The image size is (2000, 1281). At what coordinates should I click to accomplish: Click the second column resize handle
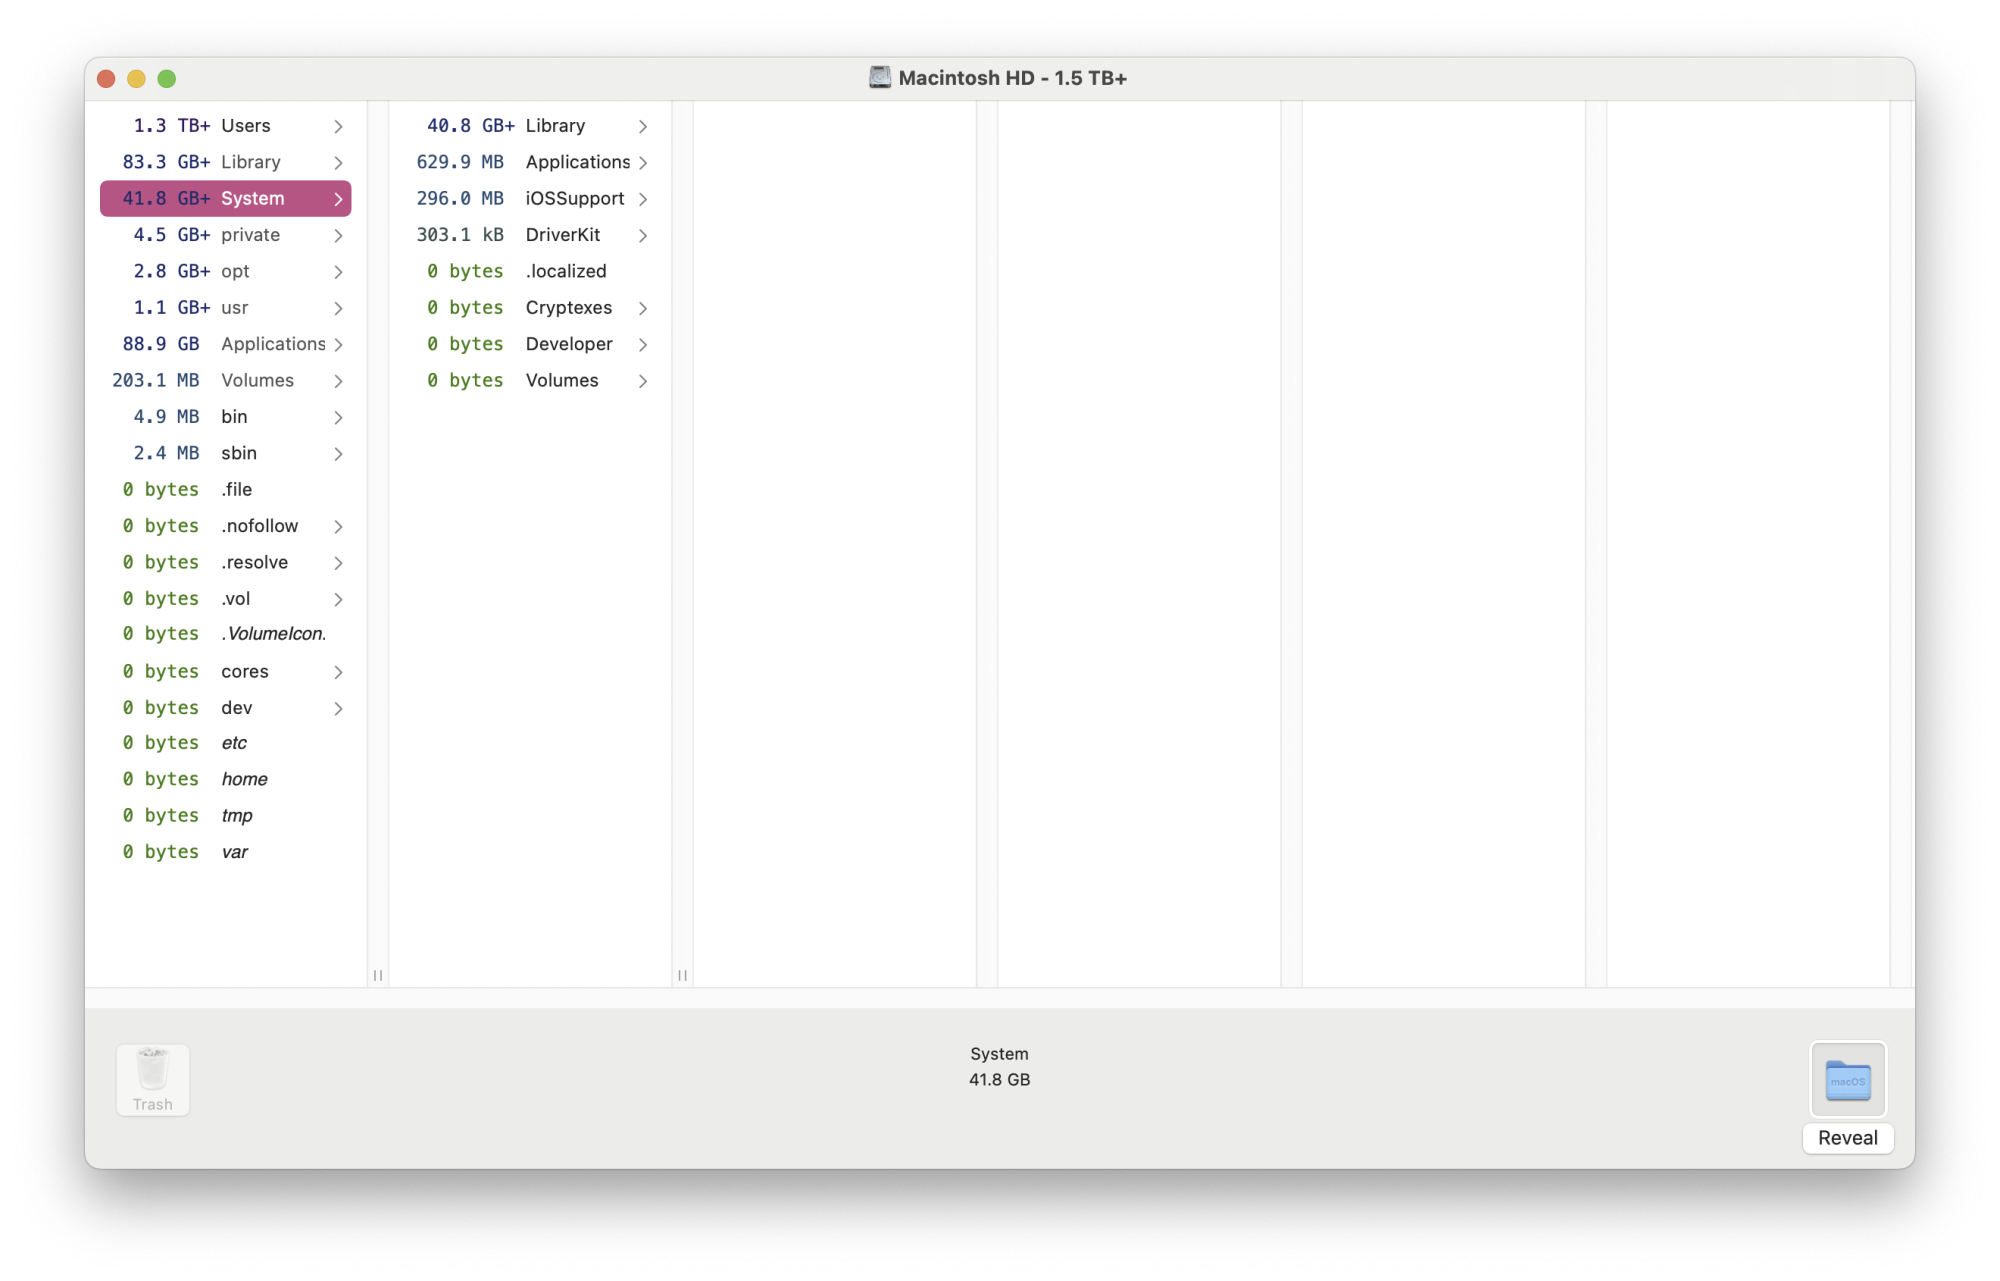pyautogui.click(x=682, y=975)
